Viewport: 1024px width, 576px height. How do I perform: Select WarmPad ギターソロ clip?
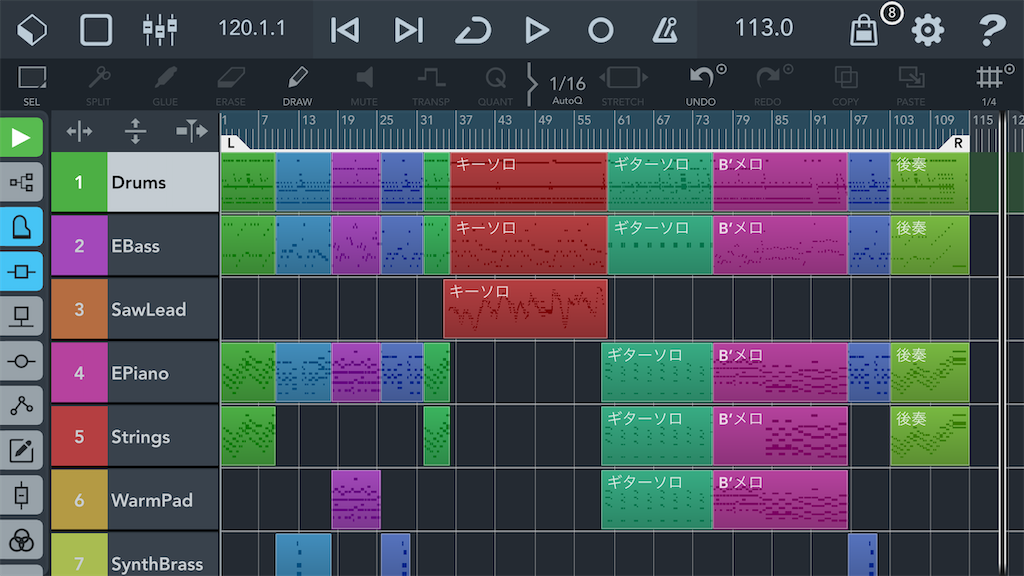coord(656,500)
